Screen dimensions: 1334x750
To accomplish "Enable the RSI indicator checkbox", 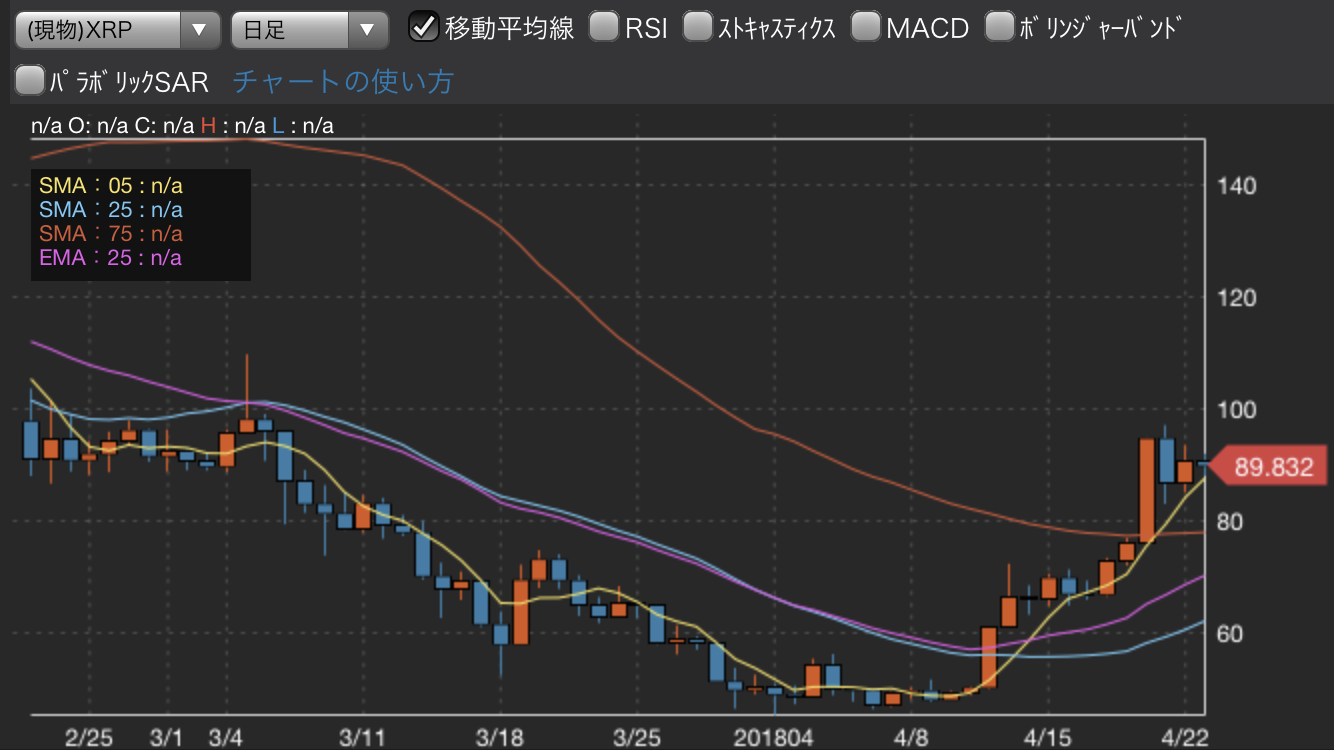I will (x=603, y=27).
